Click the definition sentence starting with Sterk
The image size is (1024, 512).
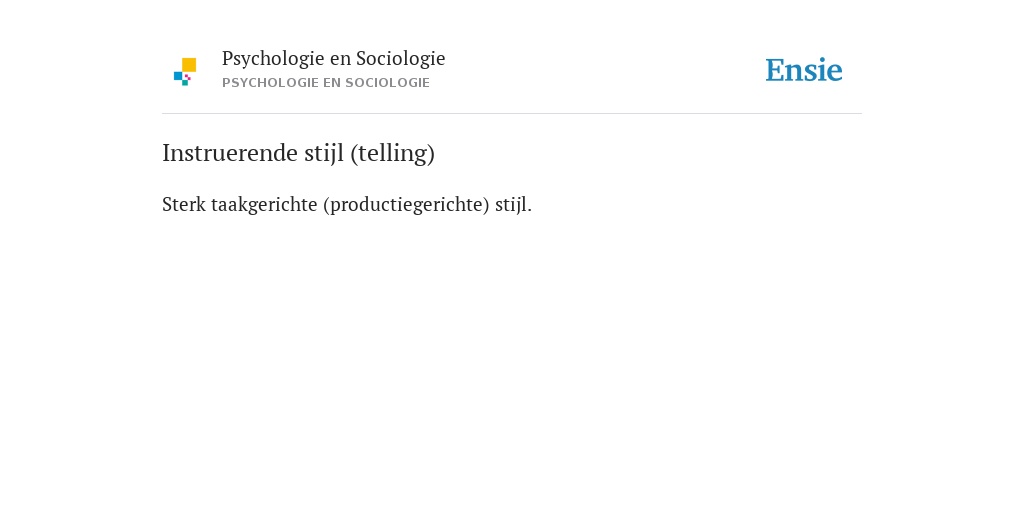tap(347, 205)
